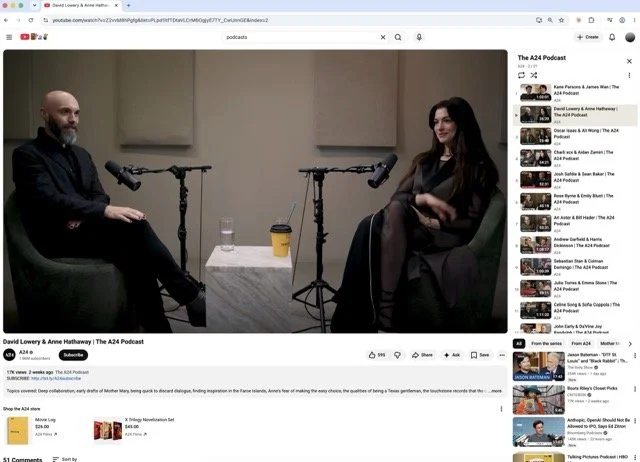Select the Mother chip
Image resolution: width=640 pixels, height=462 pixels.
610,344
